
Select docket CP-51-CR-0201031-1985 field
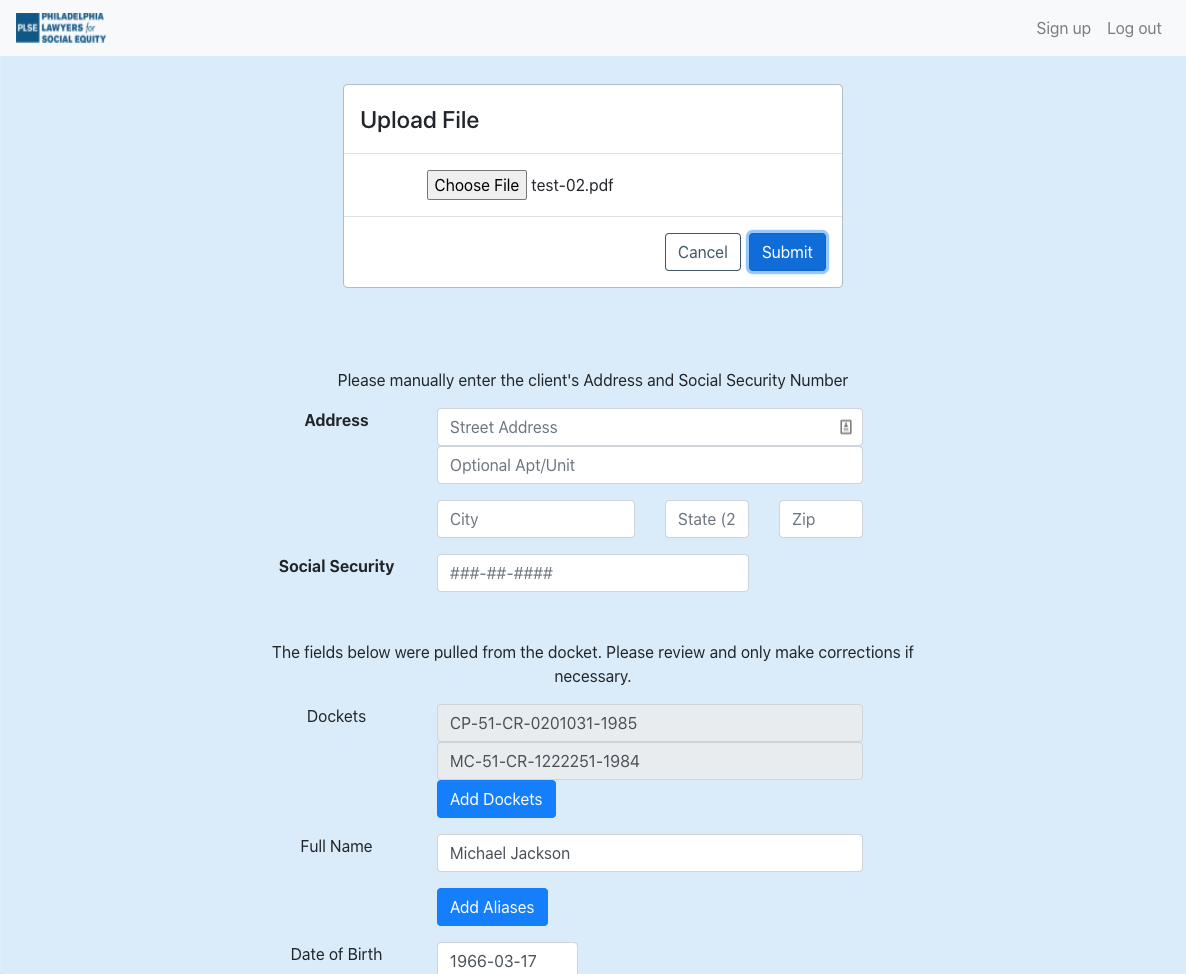[x=649, y=723]
